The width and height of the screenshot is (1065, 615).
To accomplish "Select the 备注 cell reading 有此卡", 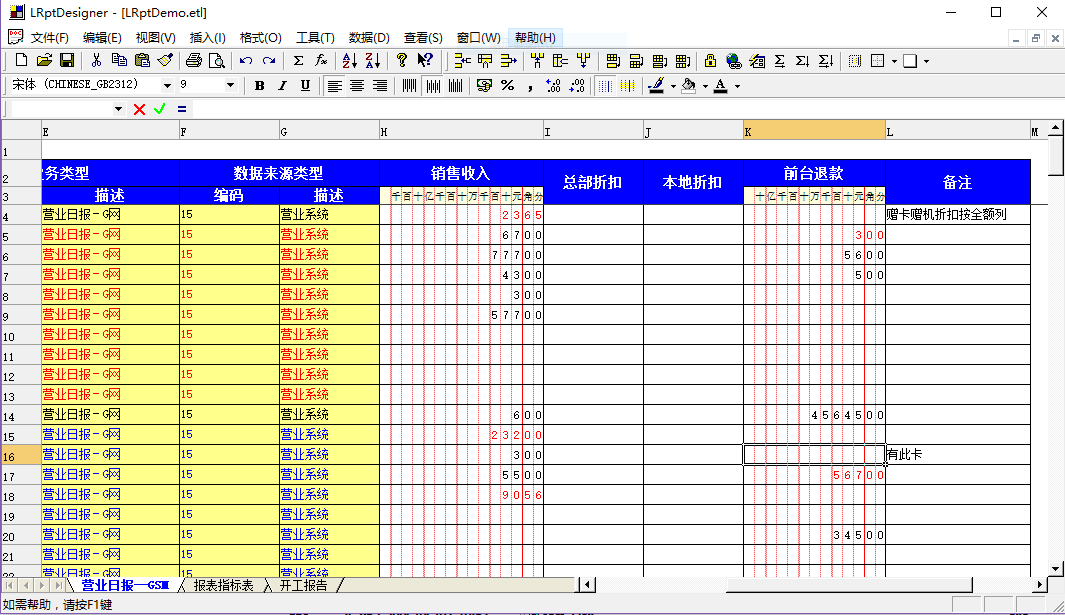I will pyautogui.click(x=958, y=455).
